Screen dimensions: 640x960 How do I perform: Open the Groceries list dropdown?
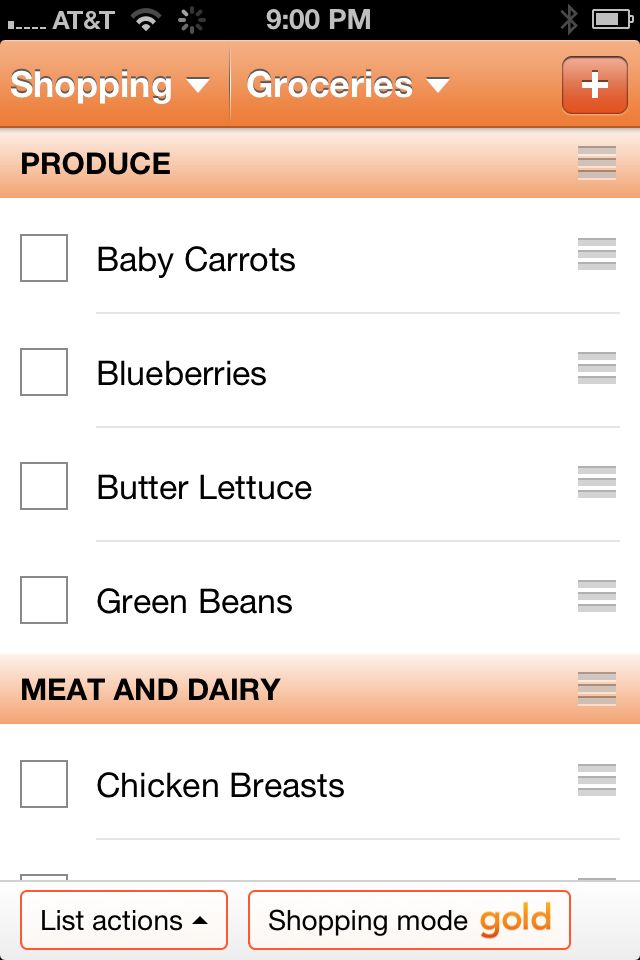click(348, 84)
